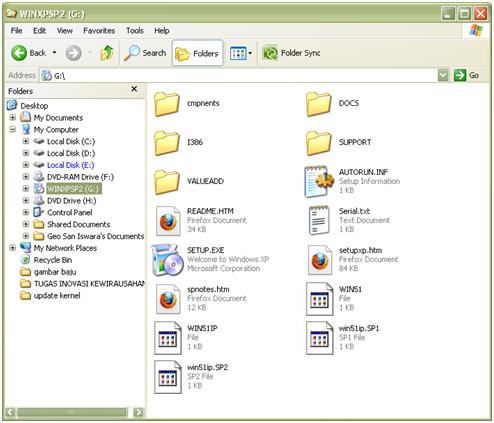Select the VALUEADD folder icon

167,182
